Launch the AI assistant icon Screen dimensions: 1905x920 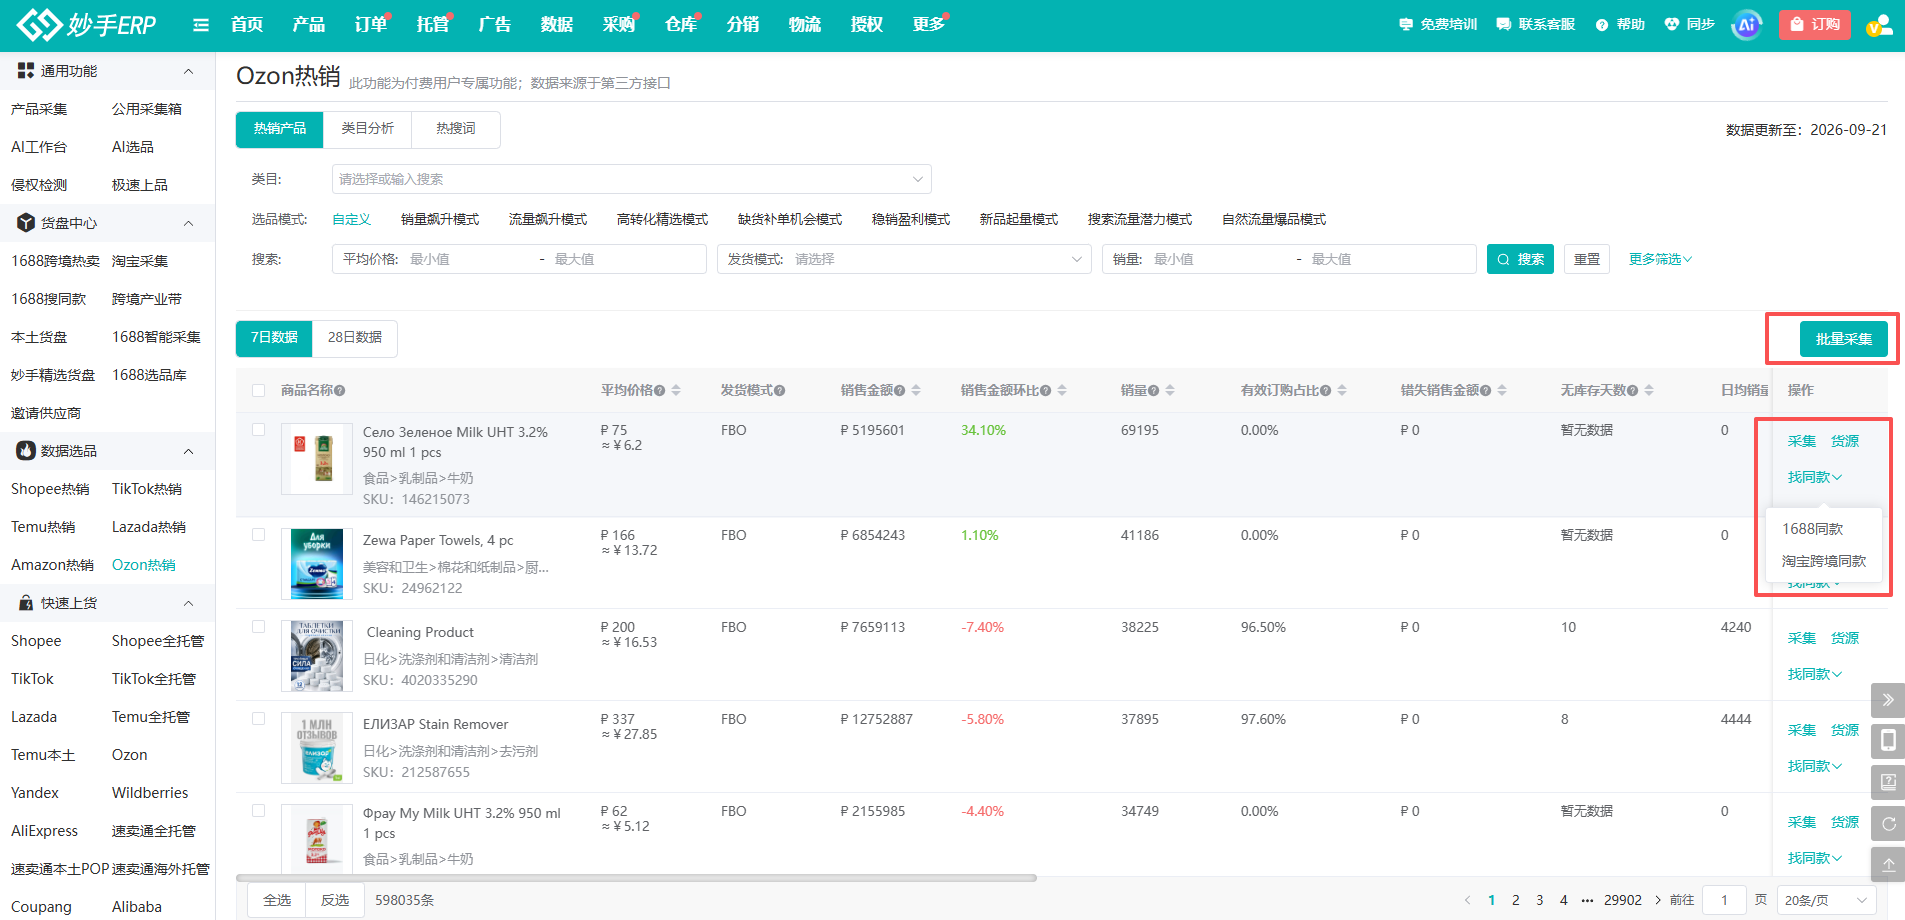(1747, 25)
